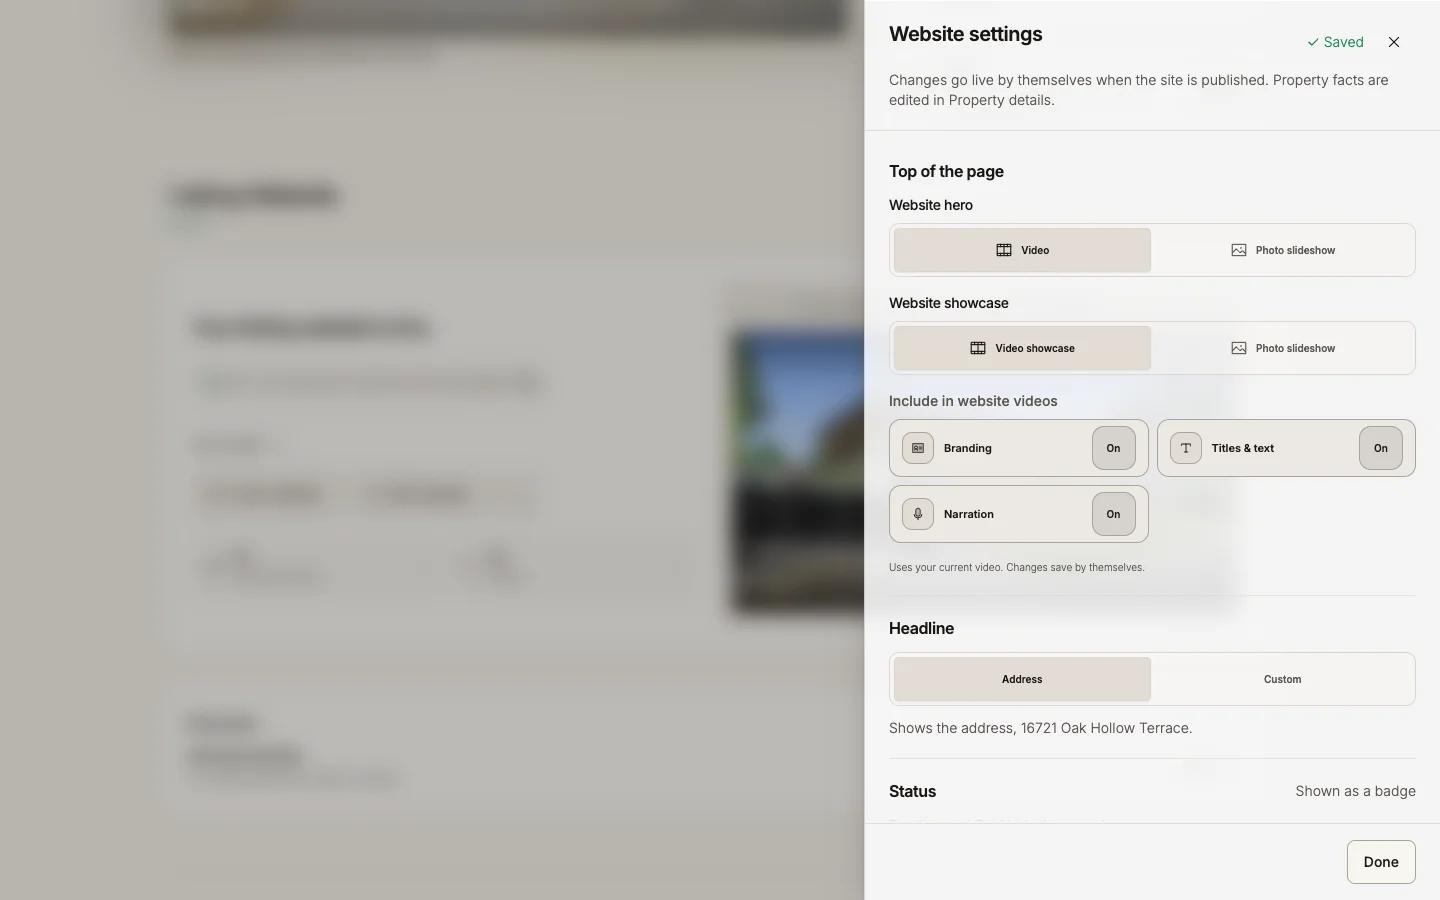Choose Photo slideshow for Website showcase
Screen dimensions: 1440x900
[x=1283, y=348]
